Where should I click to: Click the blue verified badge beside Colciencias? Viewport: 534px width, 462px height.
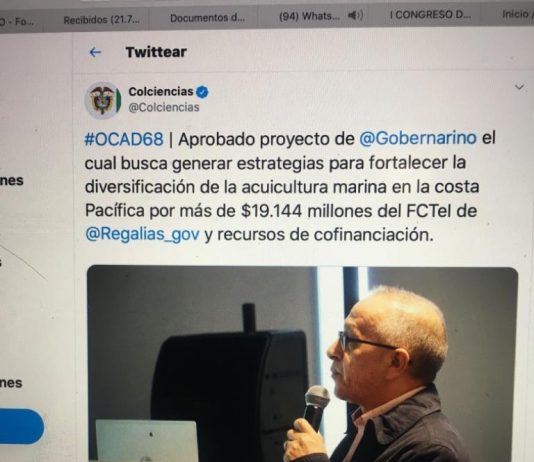202,92
